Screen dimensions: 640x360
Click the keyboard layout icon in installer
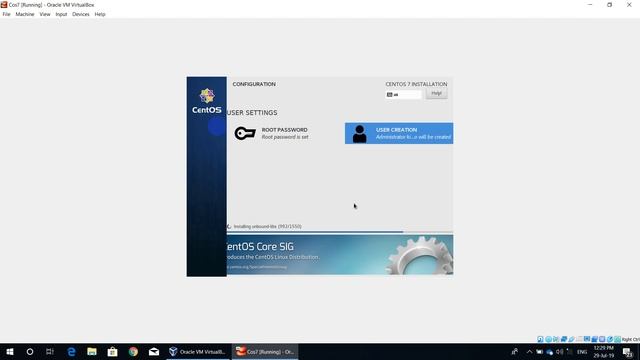[x=389, y=95]
